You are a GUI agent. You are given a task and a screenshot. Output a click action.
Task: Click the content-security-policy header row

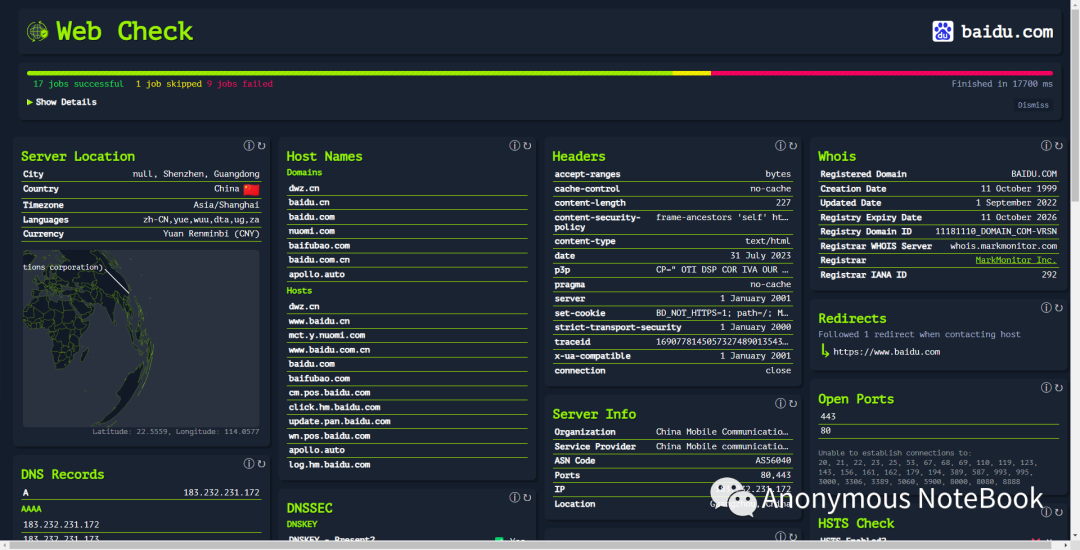point(673,222)
